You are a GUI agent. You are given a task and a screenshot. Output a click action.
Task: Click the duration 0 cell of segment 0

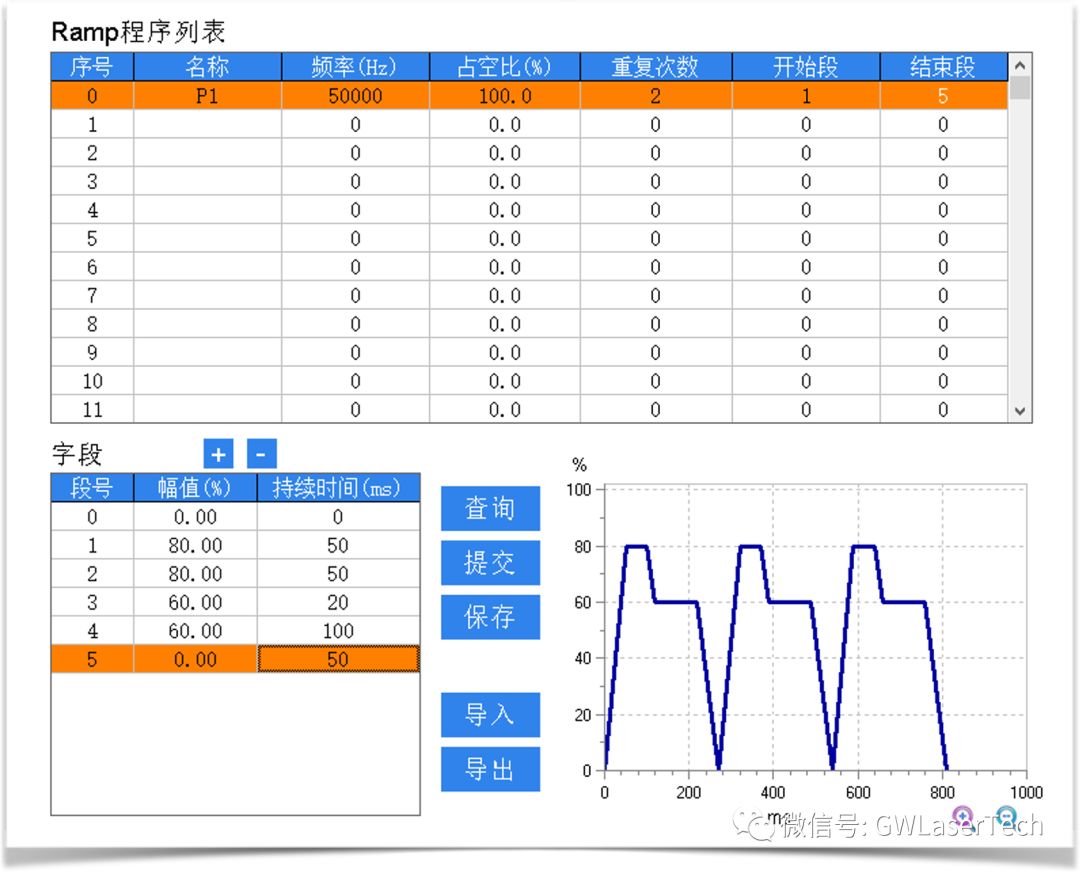[338, 517]
